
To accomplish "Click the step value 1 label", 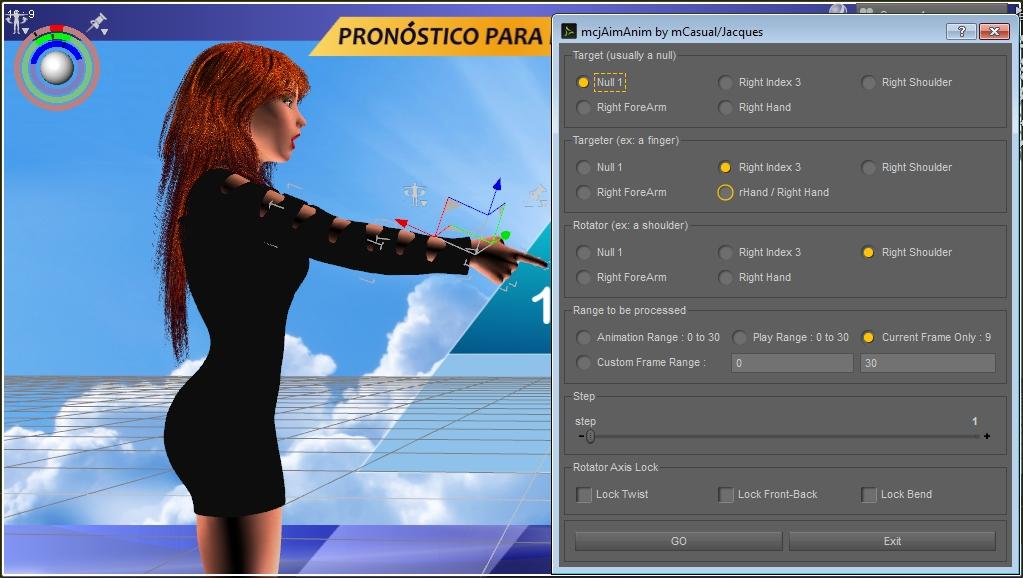I will [975, 421].
